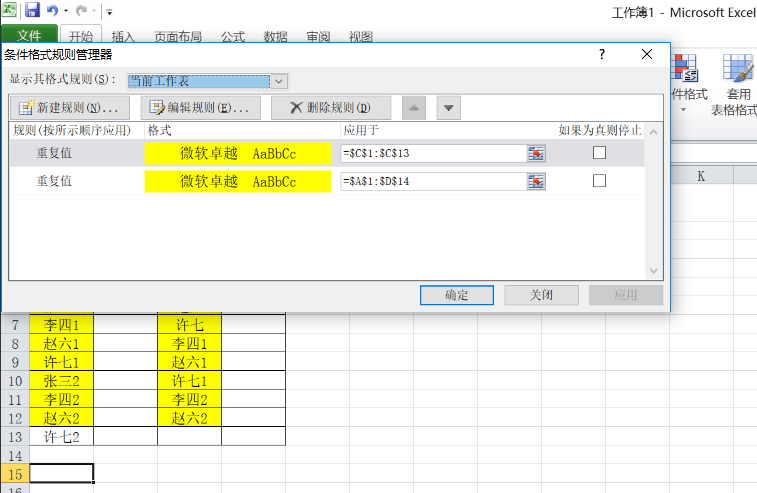Select row 13 header
This screenshot has width=757, height=493.
pyautogui.click(x=15, y=437)
